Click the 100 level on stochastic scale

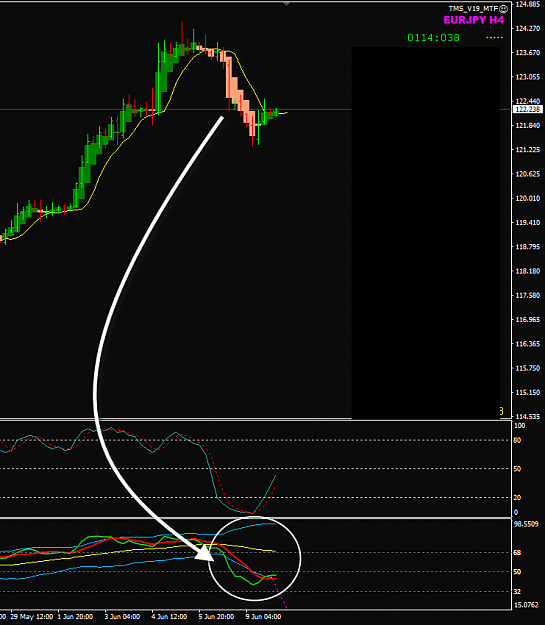[x=519, y=426]
